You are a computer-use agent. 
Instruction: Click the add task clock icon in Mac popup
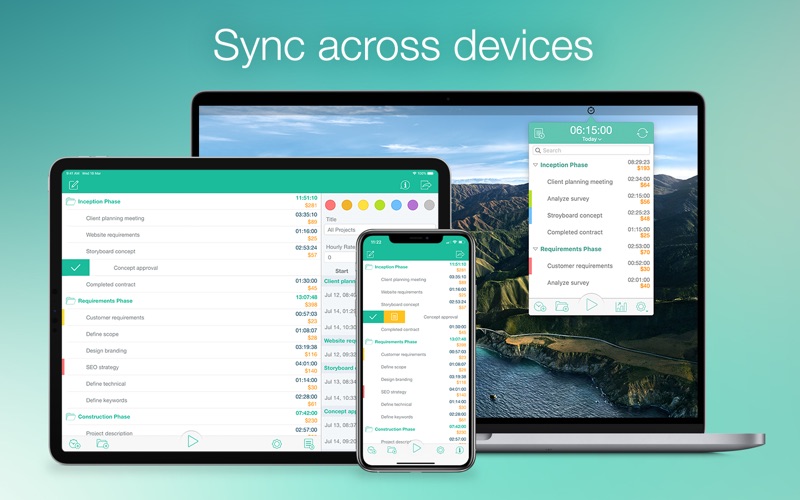pyautogui.click(x=540, y=307)
